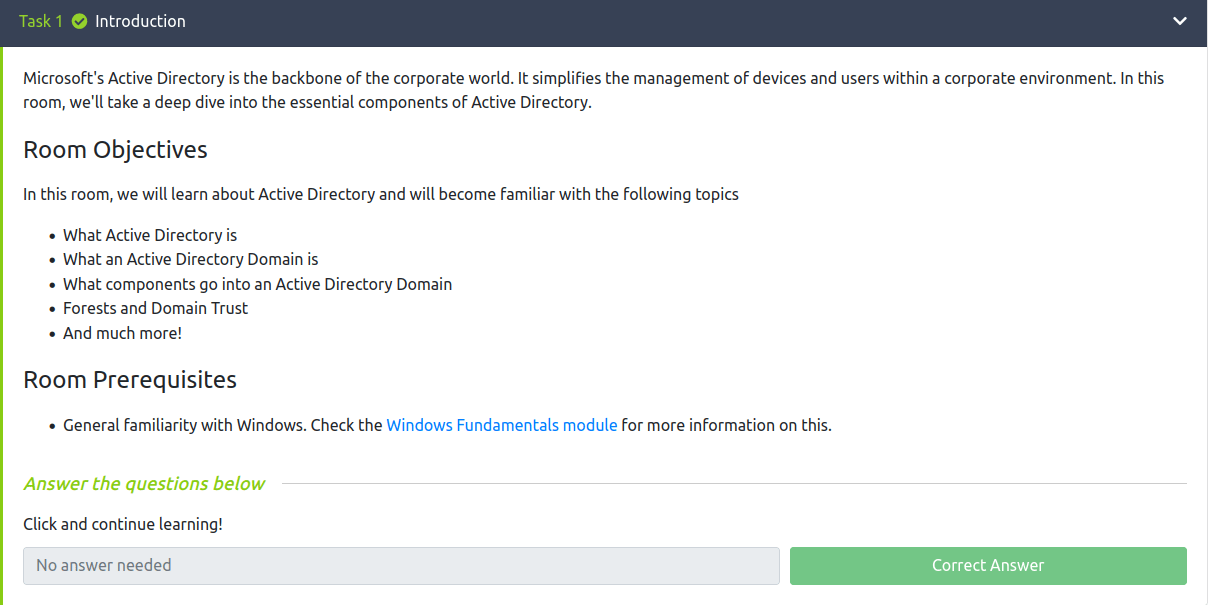Click the "No answer needed" input field

[401, 566]
